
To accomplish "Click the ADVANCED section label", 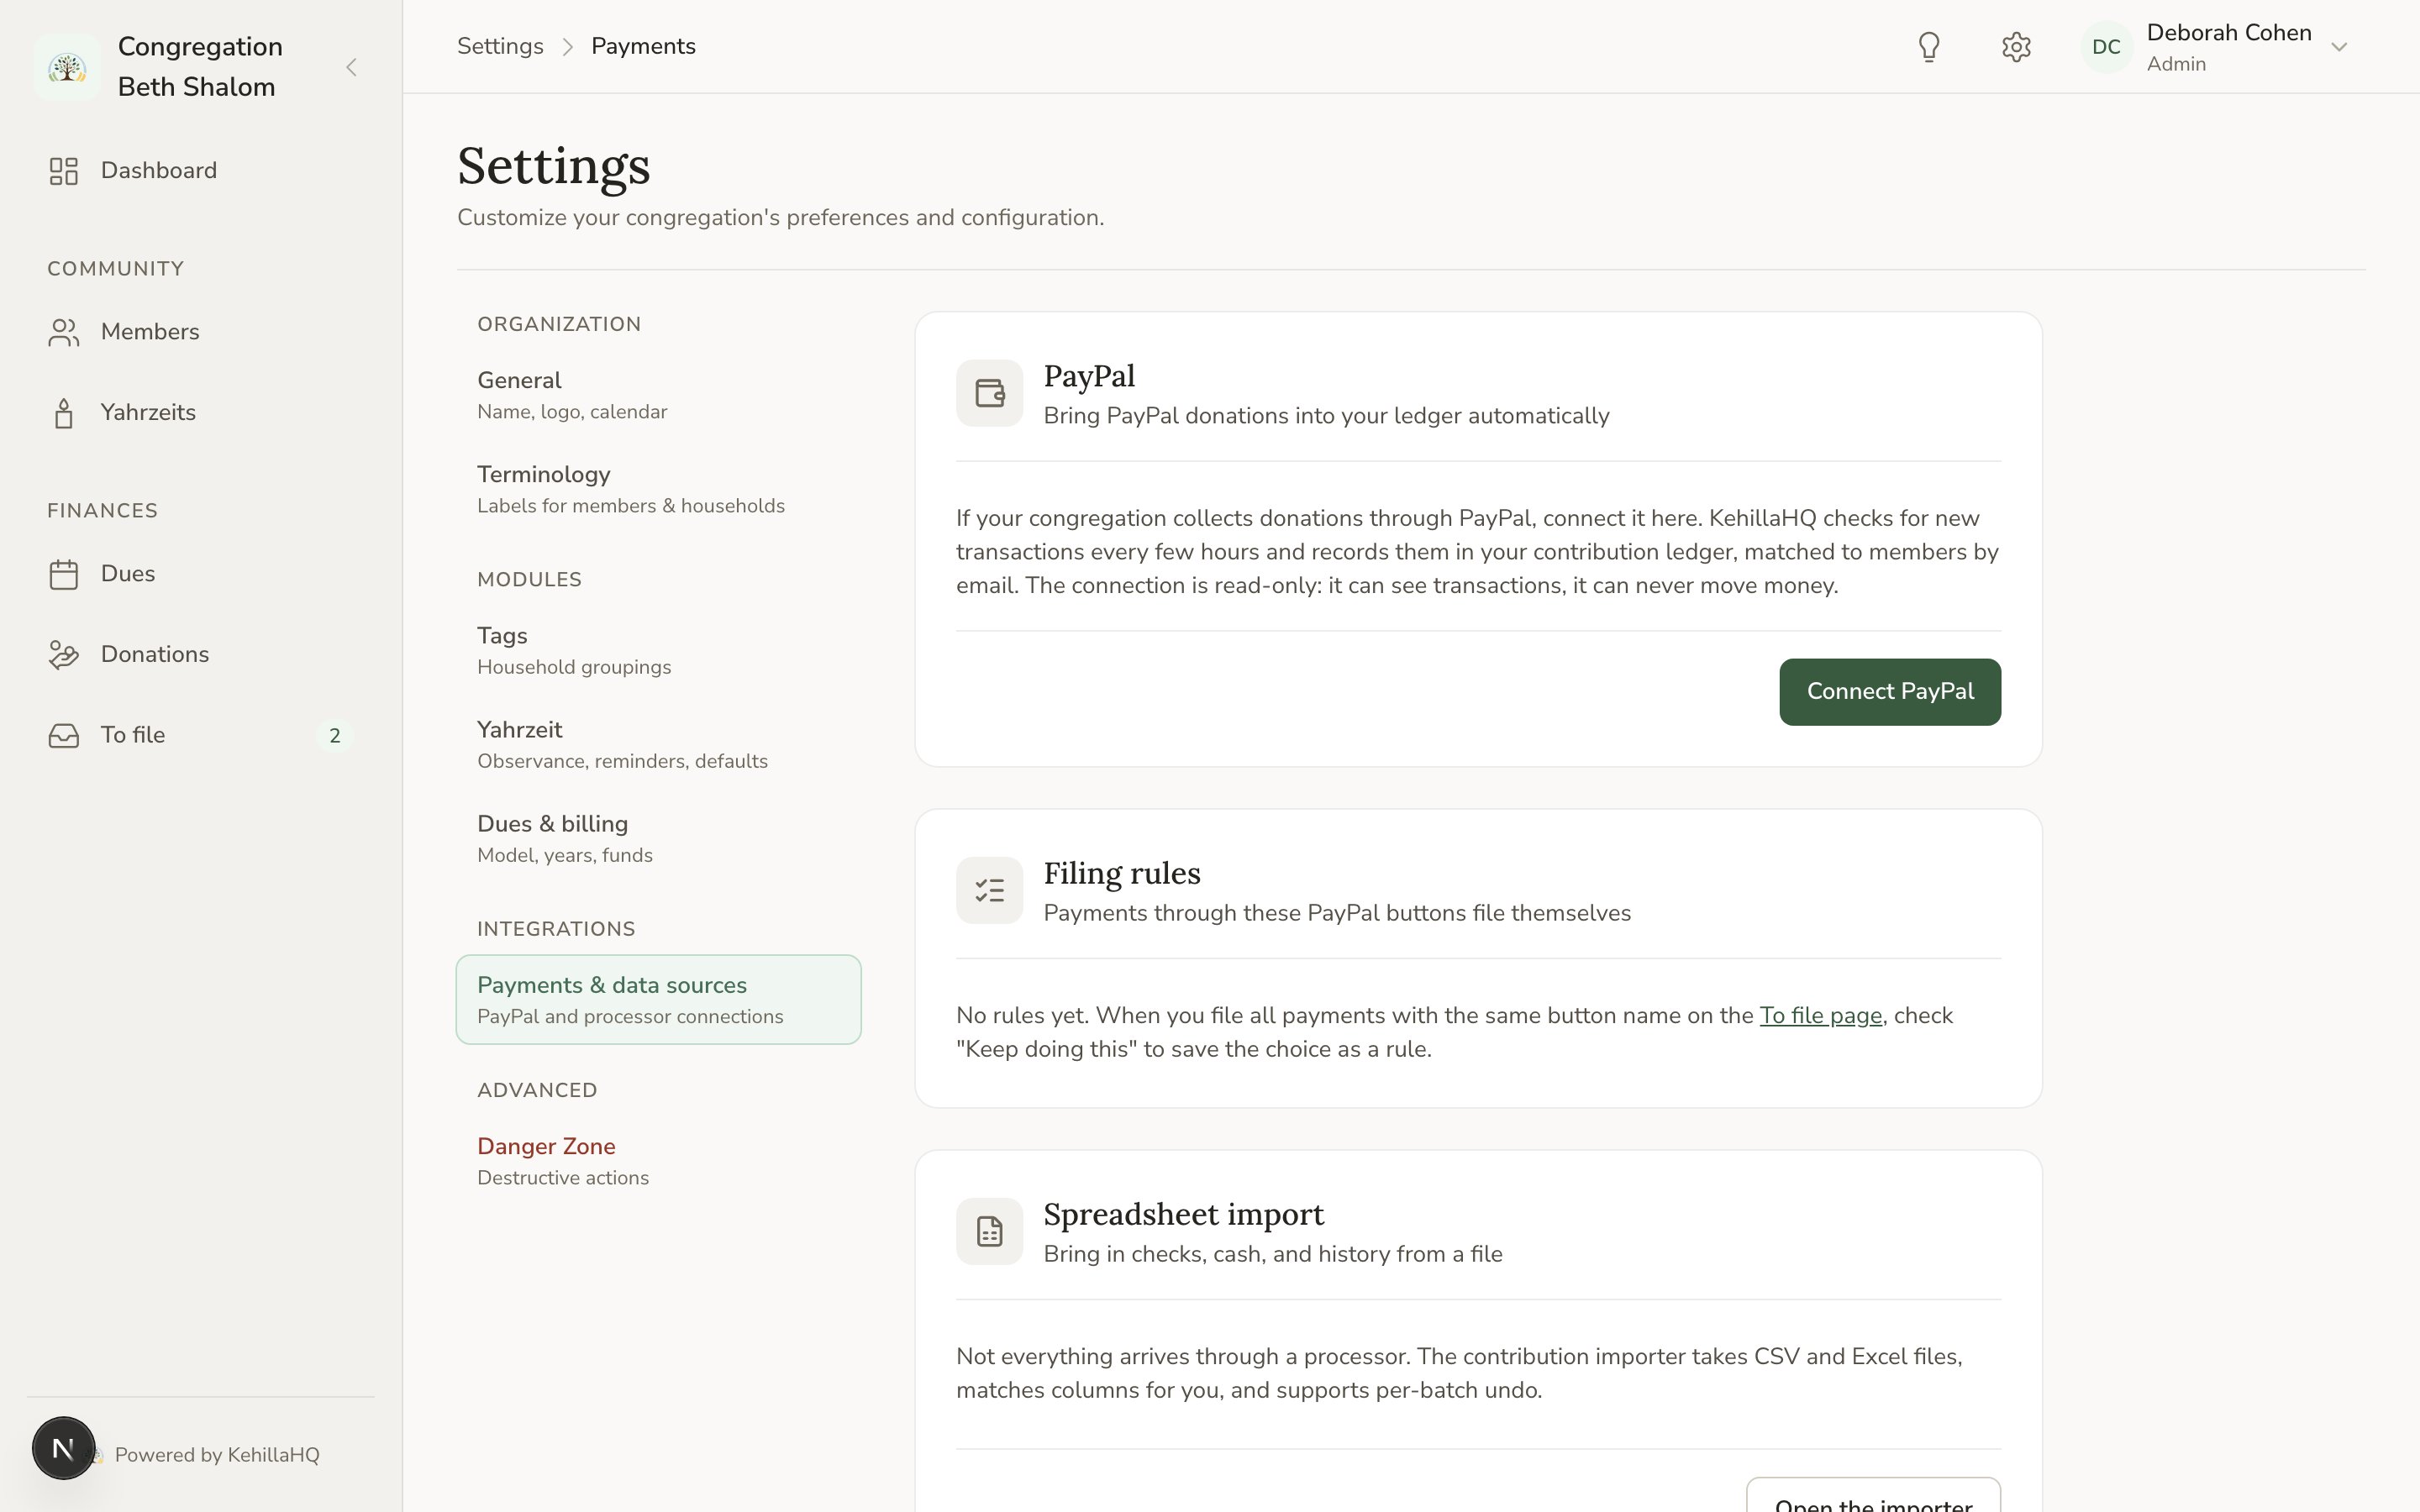I will pyautogui.click(x=537, y=1091).
